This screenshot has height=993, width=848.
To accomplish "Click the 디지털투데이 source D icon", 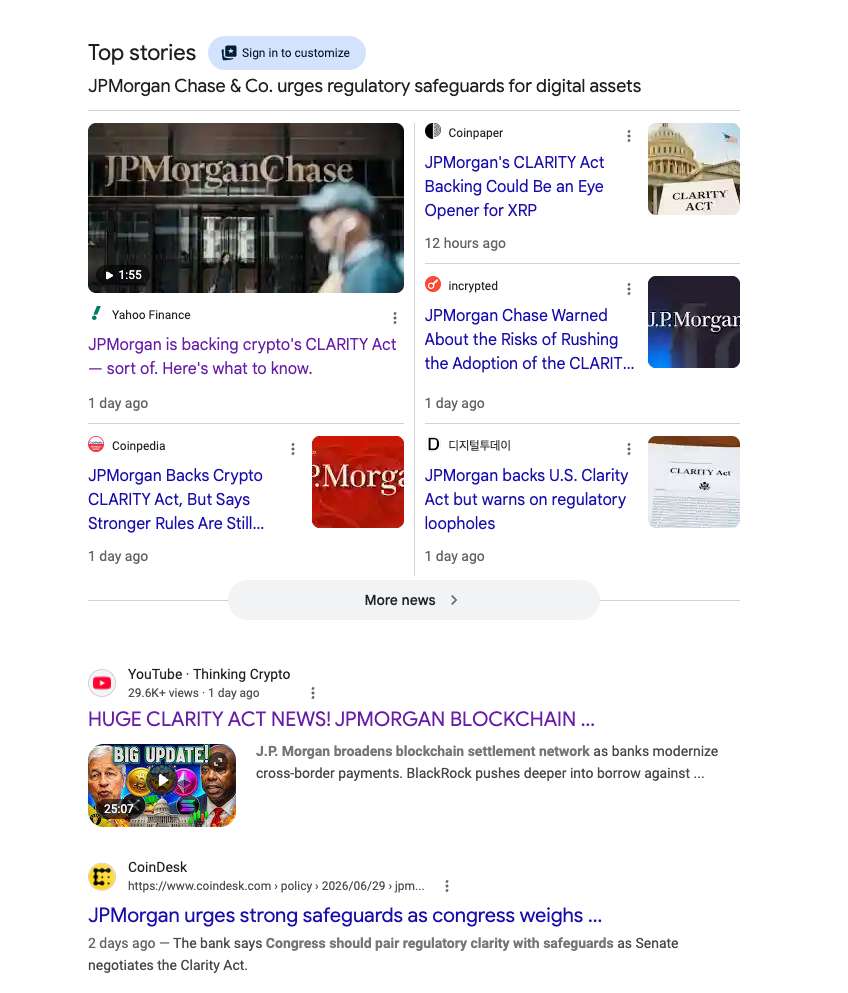I will (x=433, y=445).
